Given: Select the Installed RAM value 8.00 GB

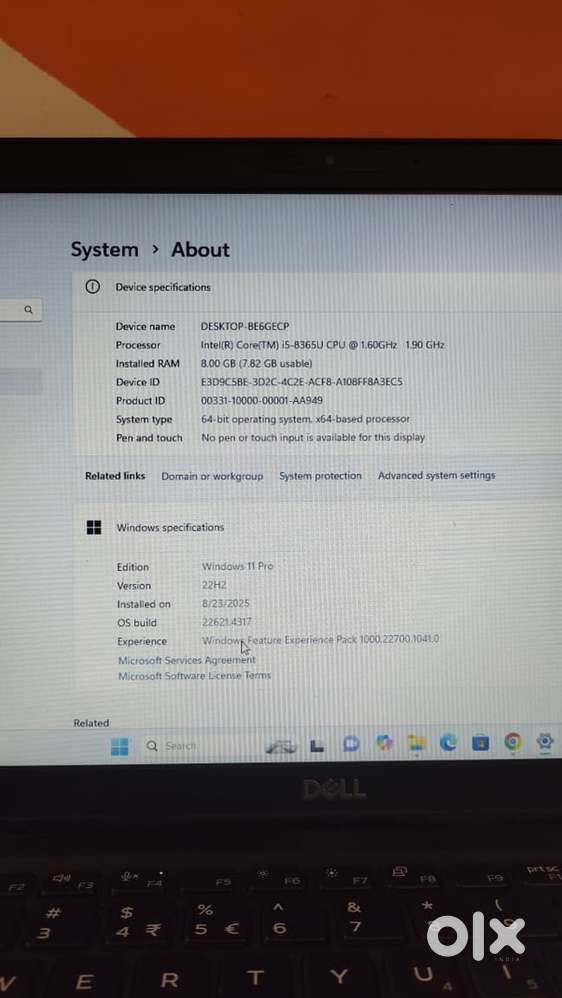Looking at the screenshot, I should pyautogui.click(x=256, y=363).
